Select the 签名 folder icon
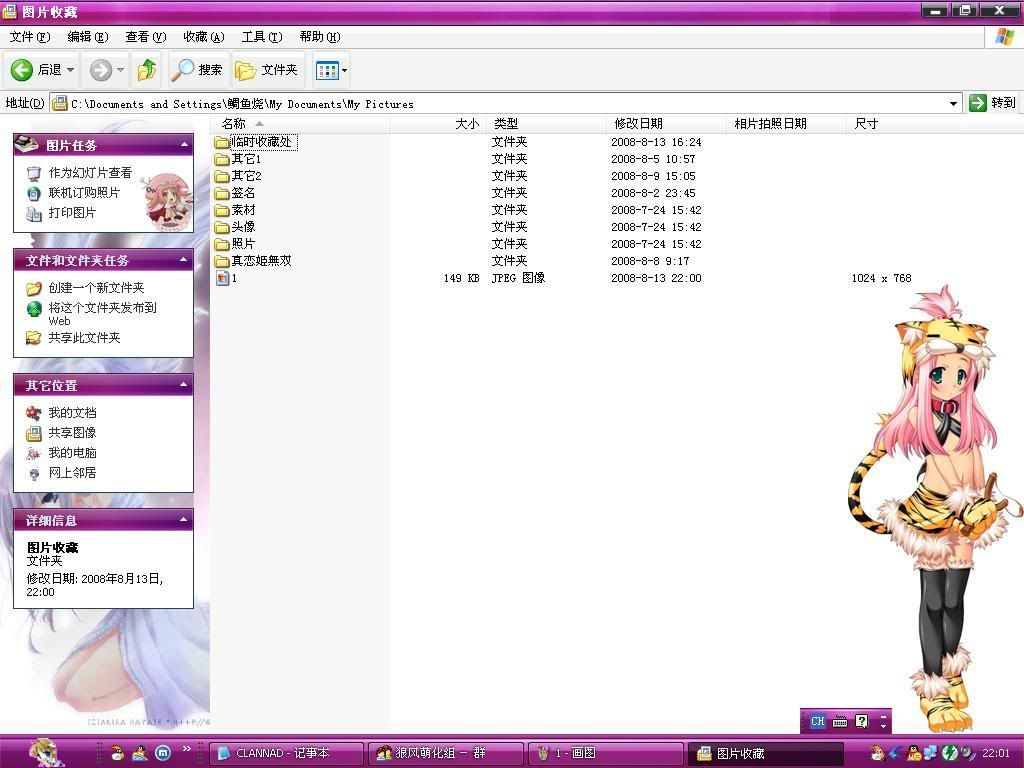Viewport: 1024px width, 768px height. point(222,193)
